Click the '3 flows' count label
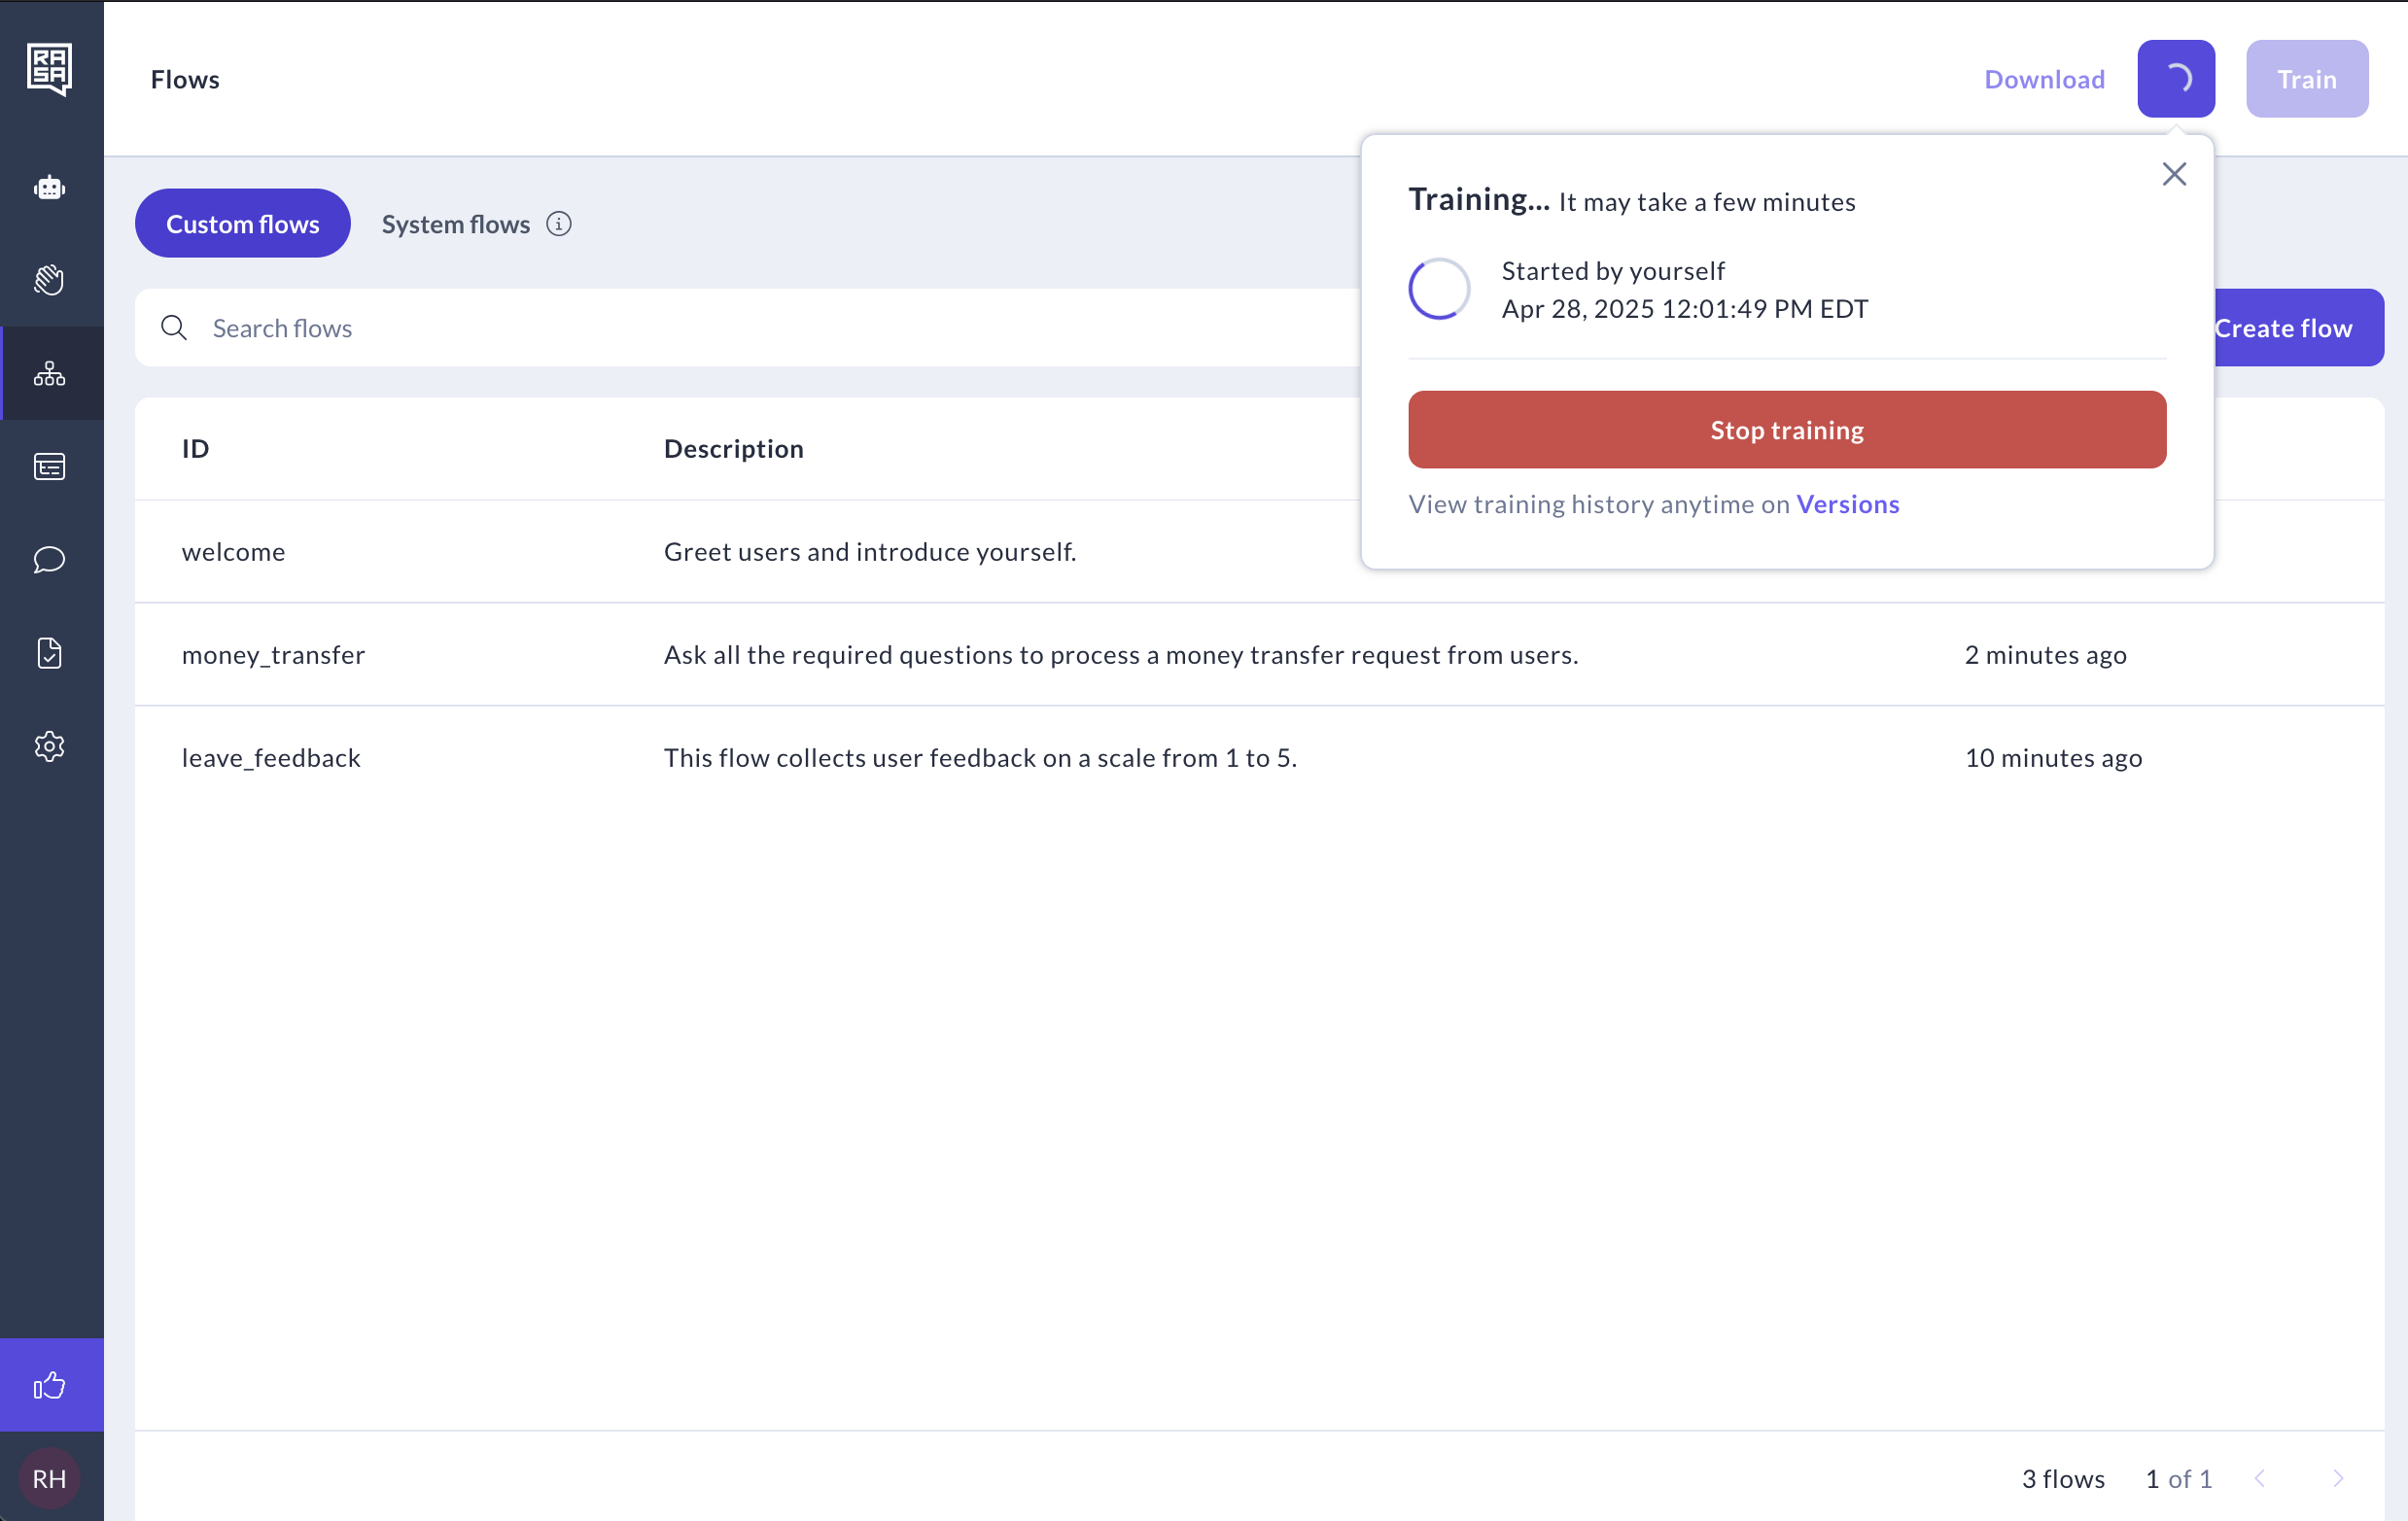Viewport: 2408px width, 1521px height. coord(2063,1478)
